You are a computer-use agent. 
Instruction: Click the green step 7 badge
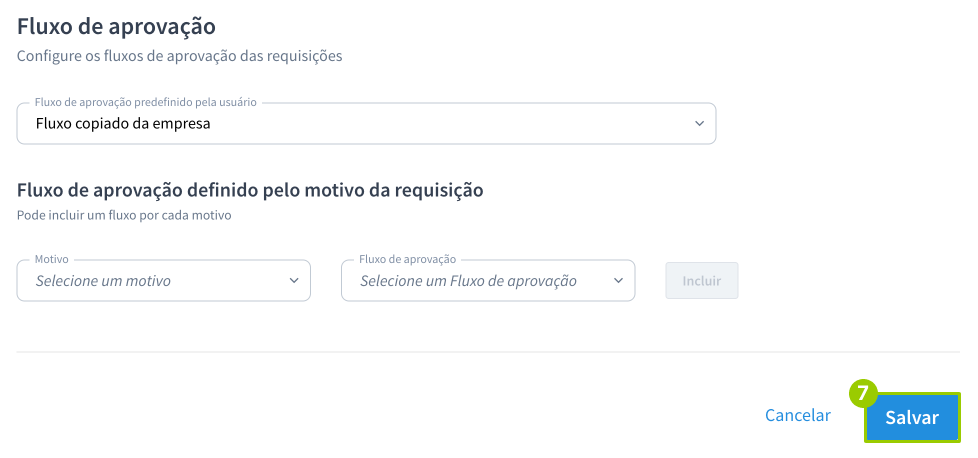[863, 393]
